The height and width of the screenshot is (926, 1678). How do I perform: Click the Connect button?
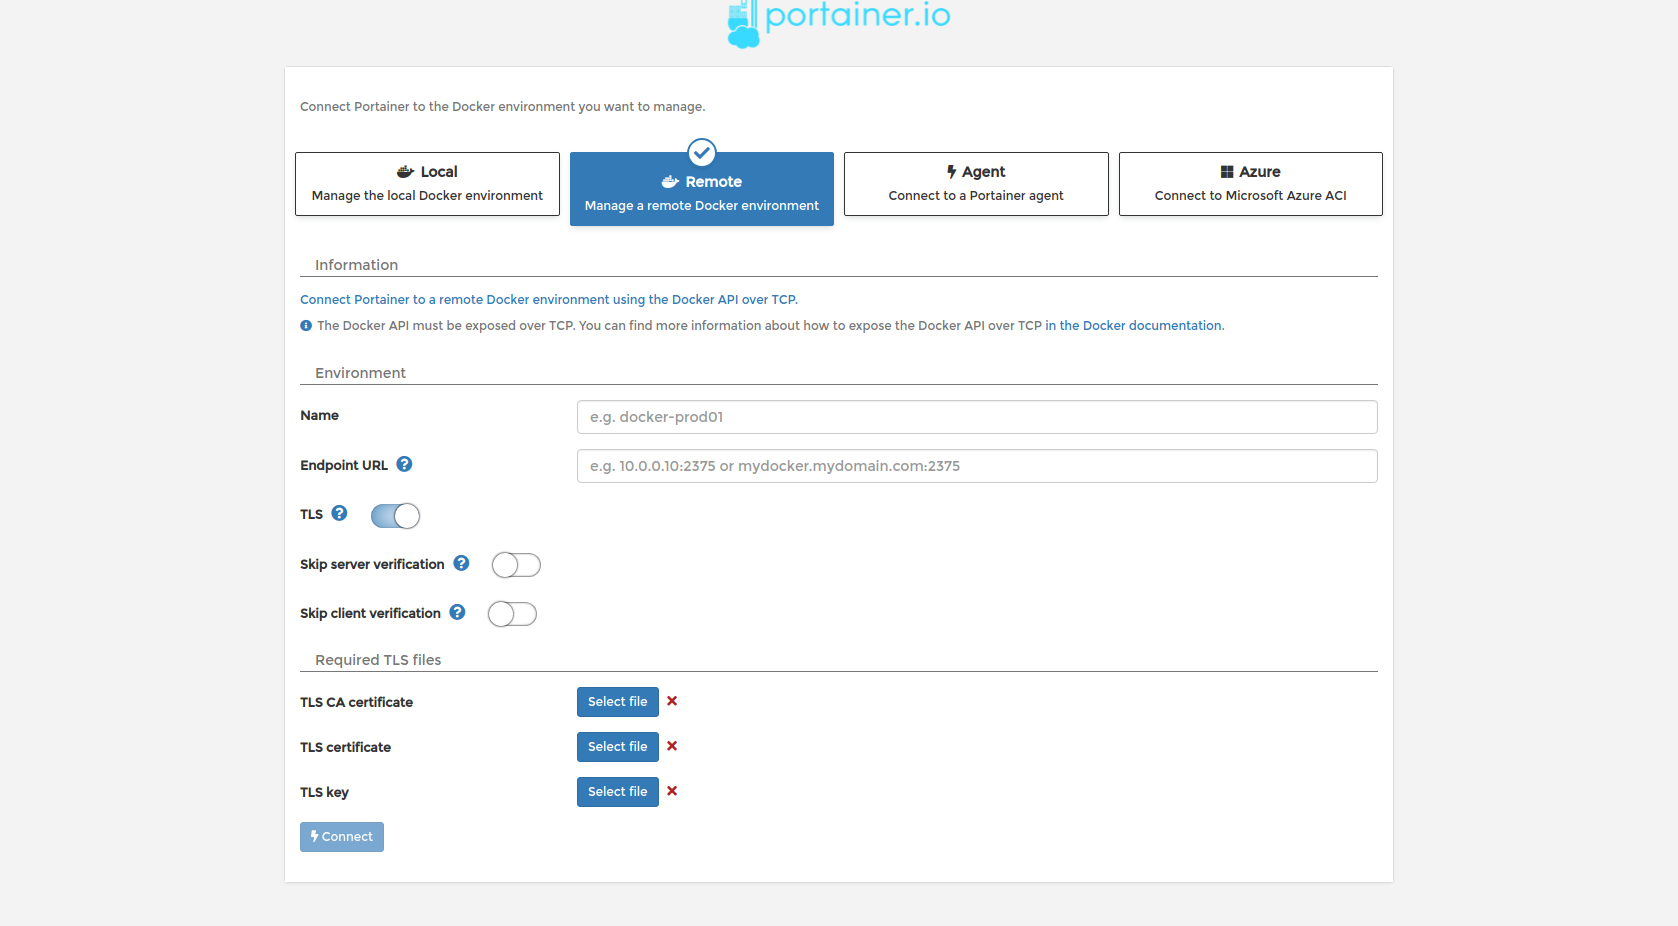click(x=342, y=837)
